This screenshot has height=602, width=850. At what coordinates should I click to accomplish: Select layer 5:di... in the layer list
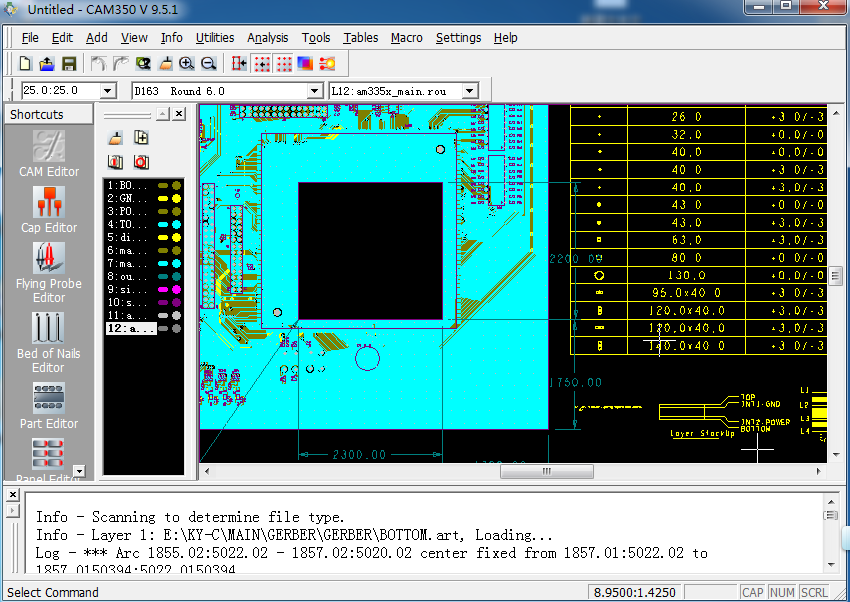127,237
